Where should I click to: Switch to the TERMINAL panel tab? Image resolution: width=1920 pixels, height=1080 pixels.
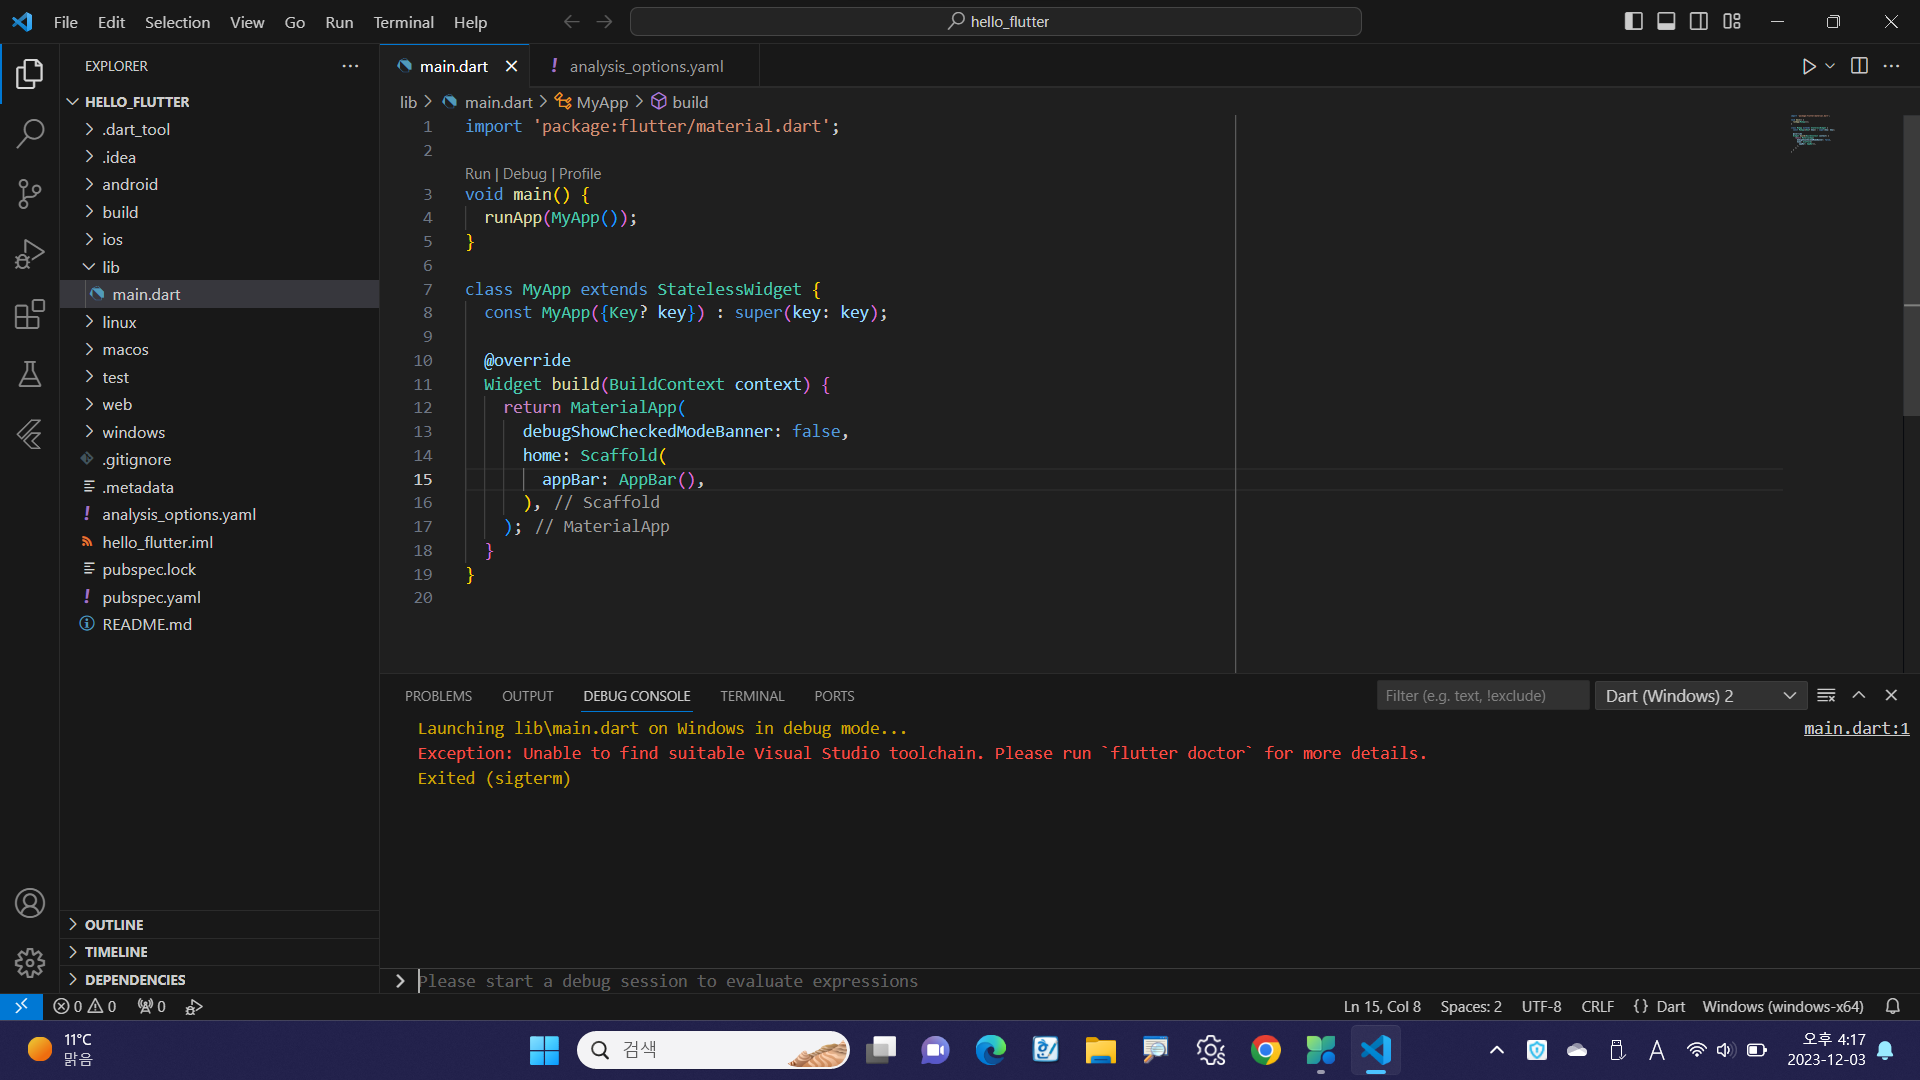point(752,696)
